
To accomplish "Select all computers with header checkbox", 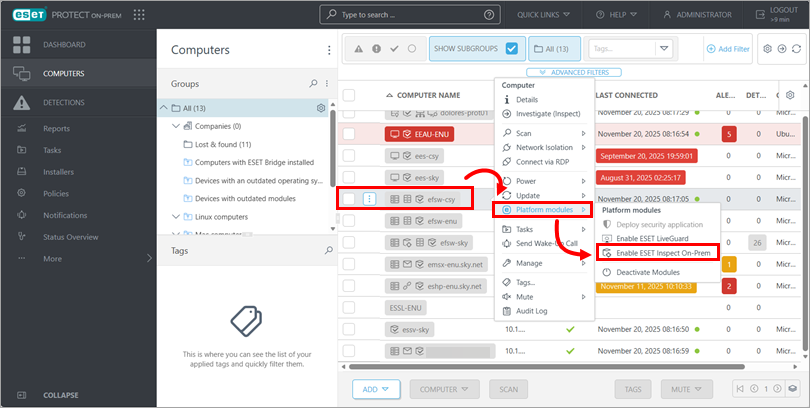I will (349, 95).
